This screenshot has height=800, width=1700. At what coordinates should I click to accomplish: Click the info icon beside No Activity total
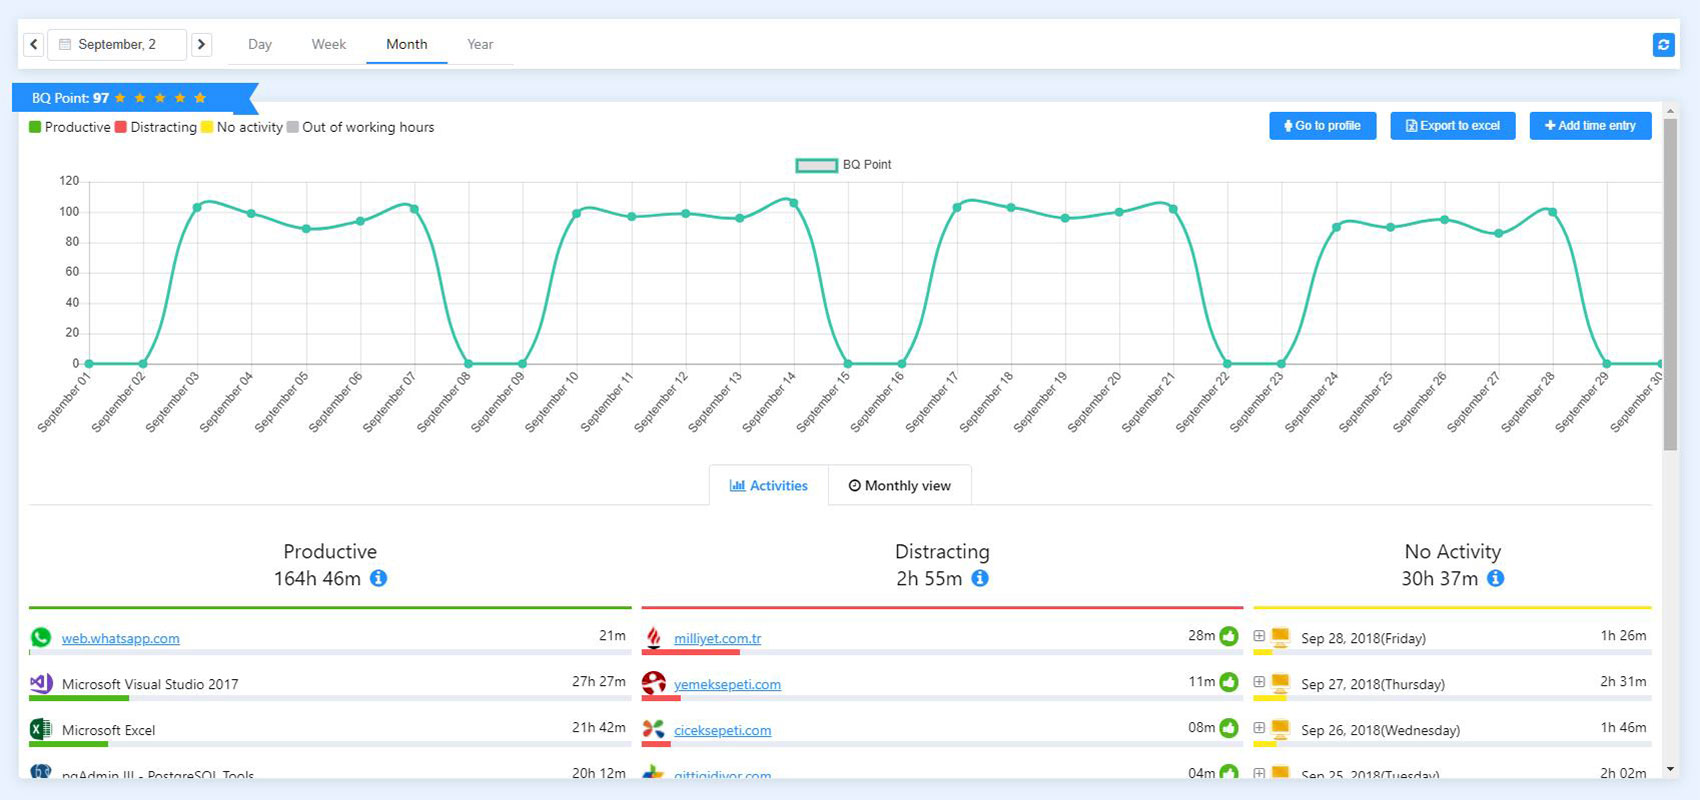point(1495,578)
